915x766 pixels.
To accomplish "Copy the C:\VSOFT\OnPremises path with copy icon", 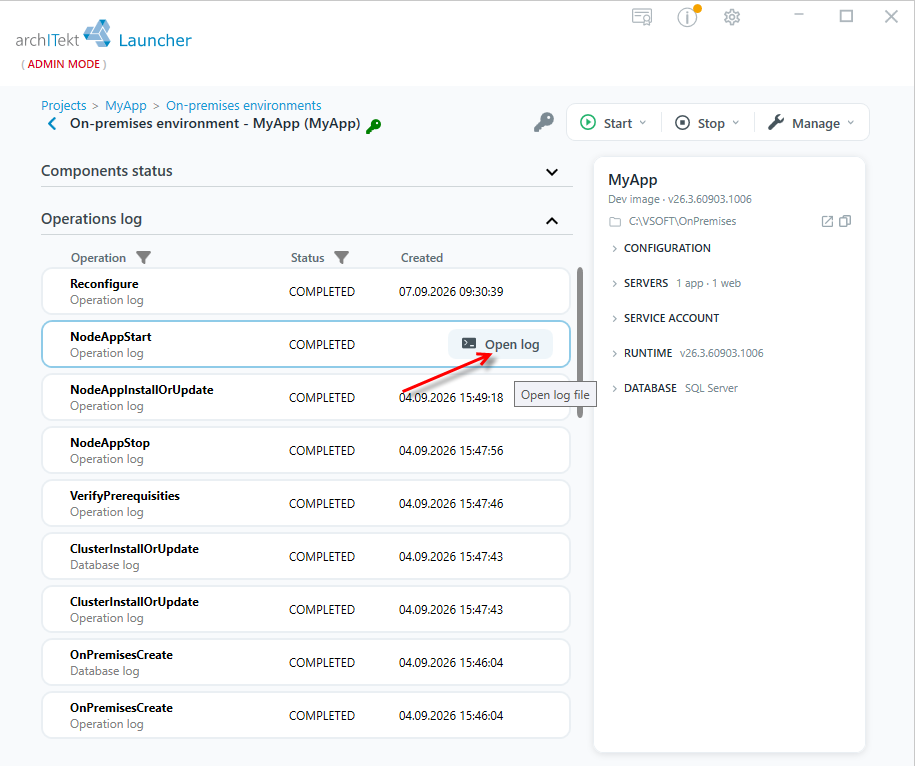I will pyautogui.click(x=845, y=221).
